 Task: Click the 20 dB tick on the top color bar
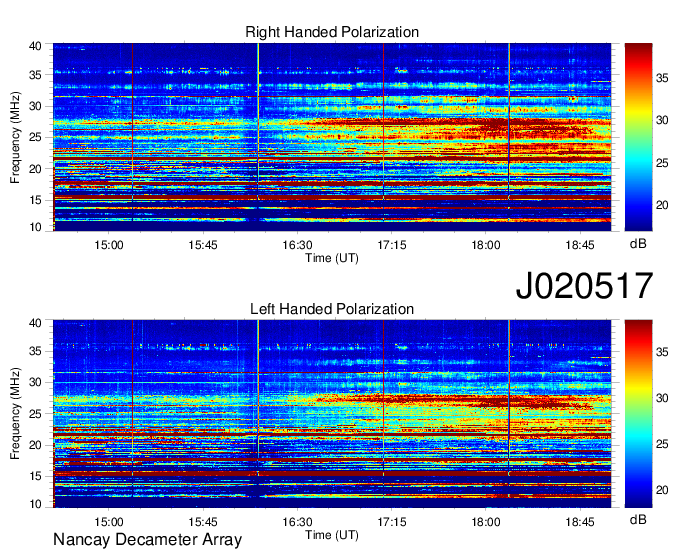tap(662, 205)
